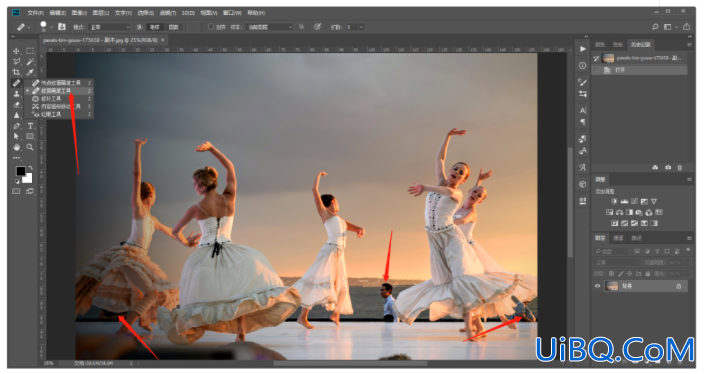Image resolution: width=705 pixels, height=374 pixels.
Task: Switch to the 通道 (Channels) tab
Action: click(x=618, y=238)
